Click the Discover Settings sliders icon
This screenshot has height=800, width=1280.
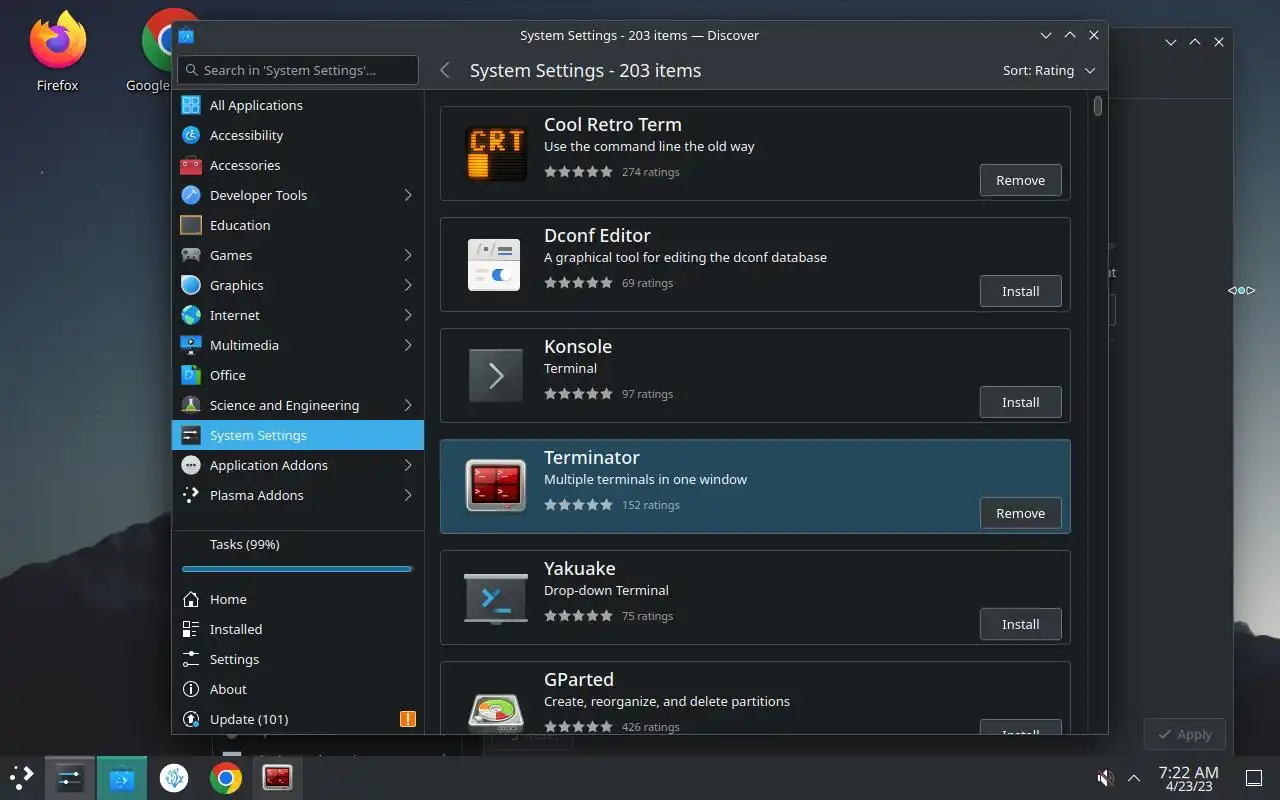(x=191, y=659)
